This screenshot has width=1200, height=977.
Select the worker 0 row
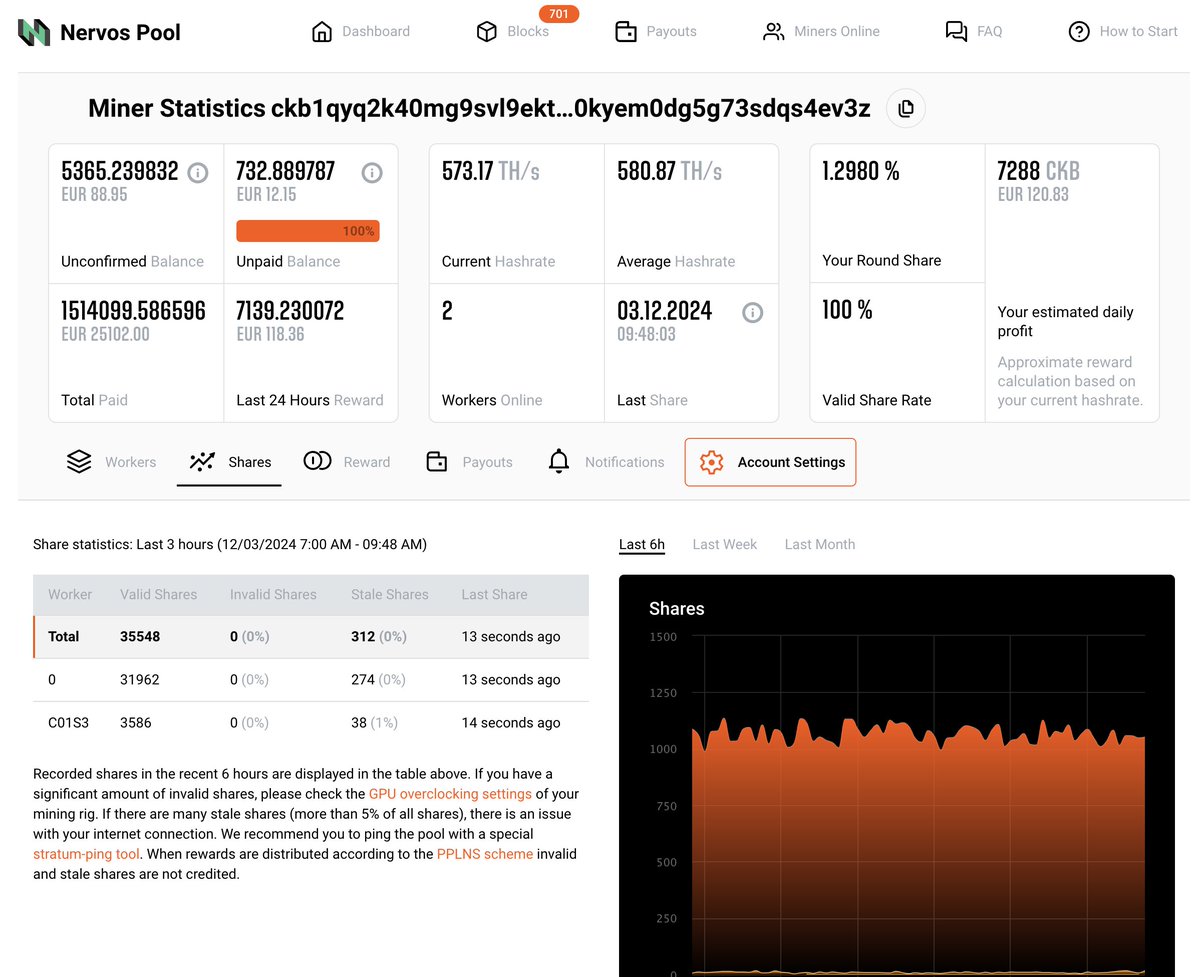pos(311,680)
